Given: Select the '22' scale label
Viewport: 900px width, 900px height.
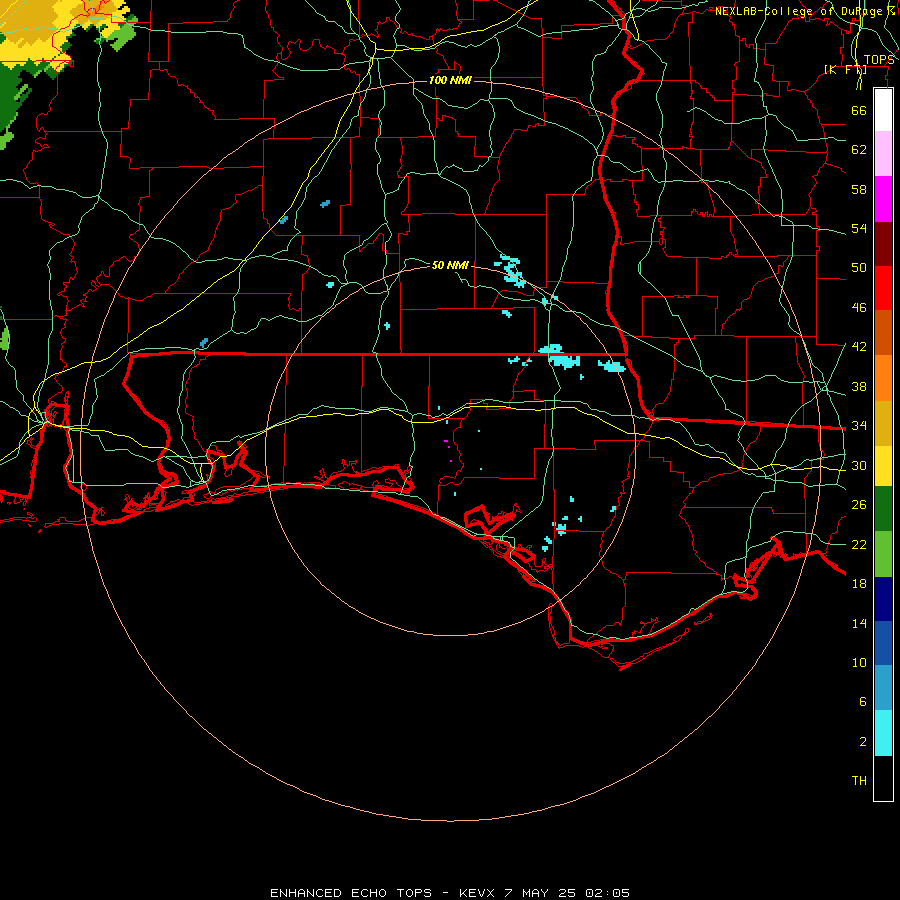Looking at the screenshot, I should [859, 545].
